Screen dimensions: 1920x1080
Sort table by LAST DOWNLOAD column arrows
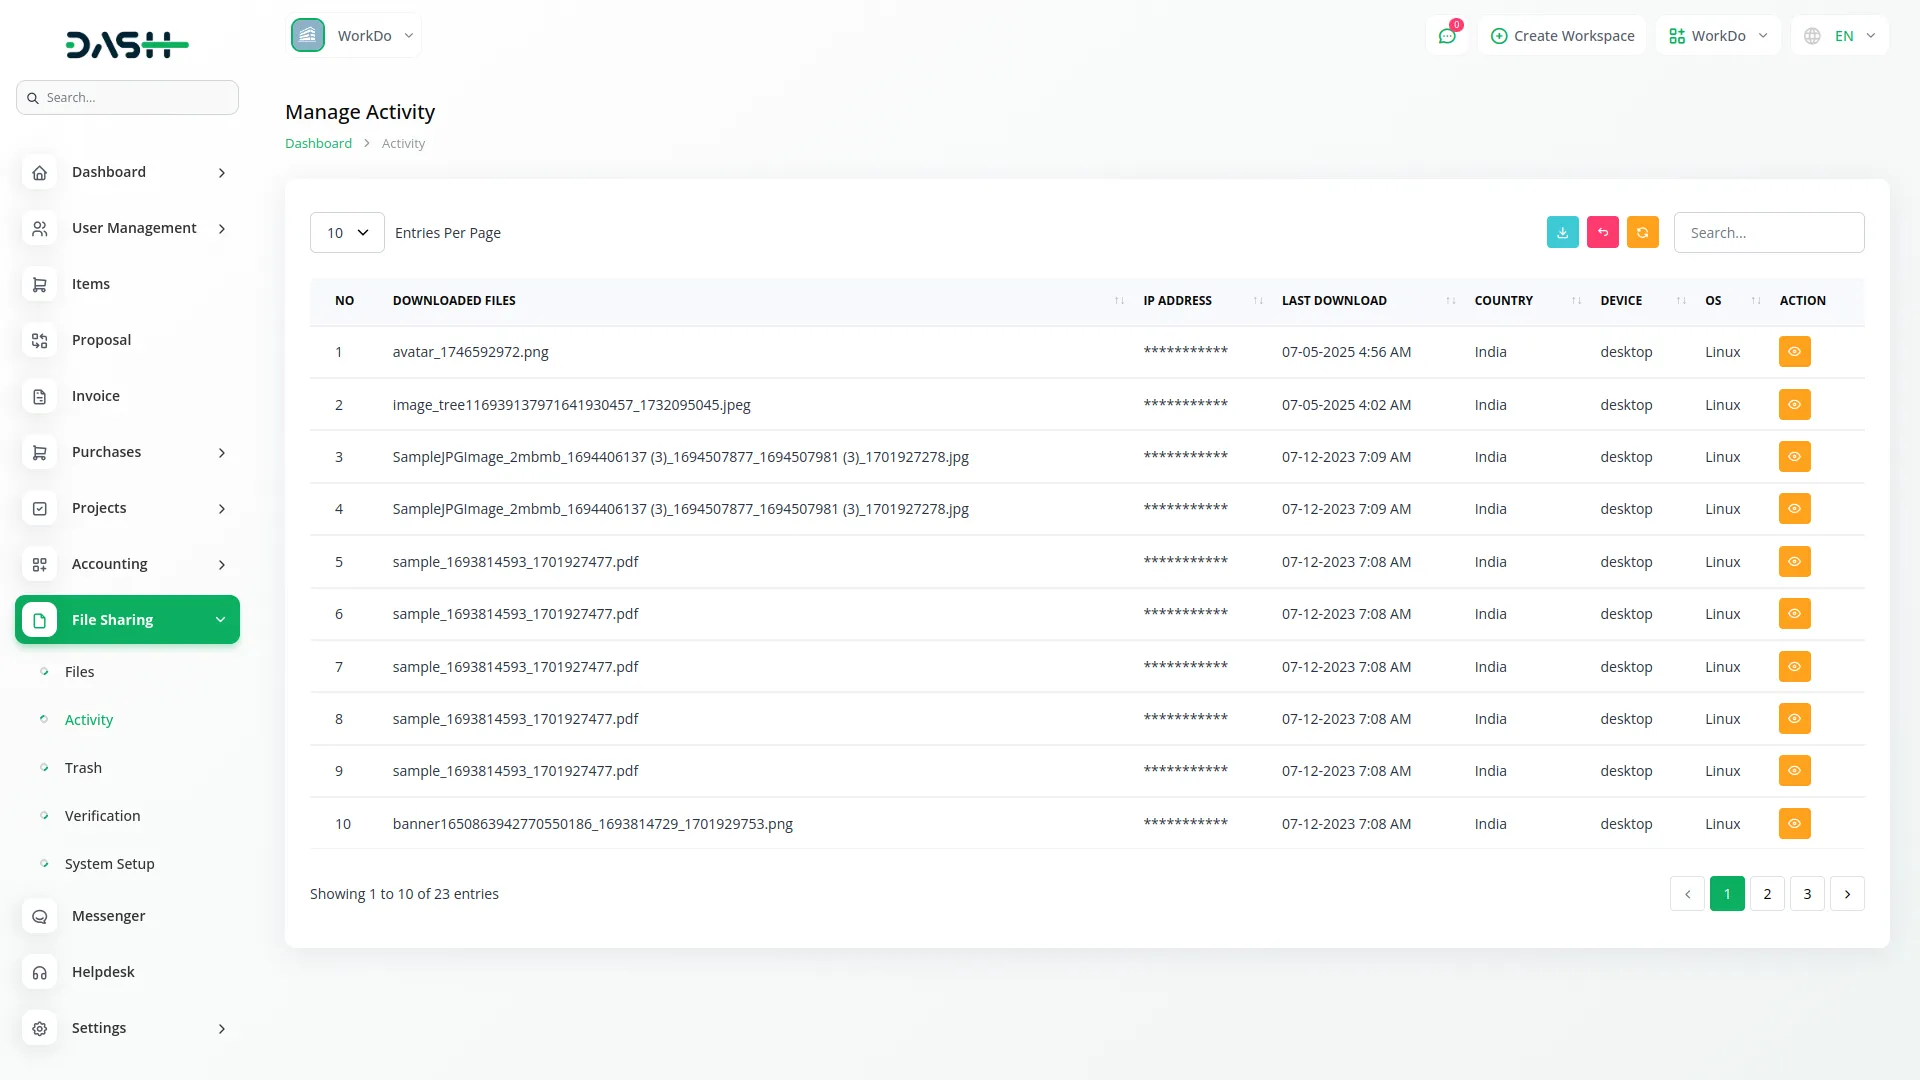coord(1451,300)
